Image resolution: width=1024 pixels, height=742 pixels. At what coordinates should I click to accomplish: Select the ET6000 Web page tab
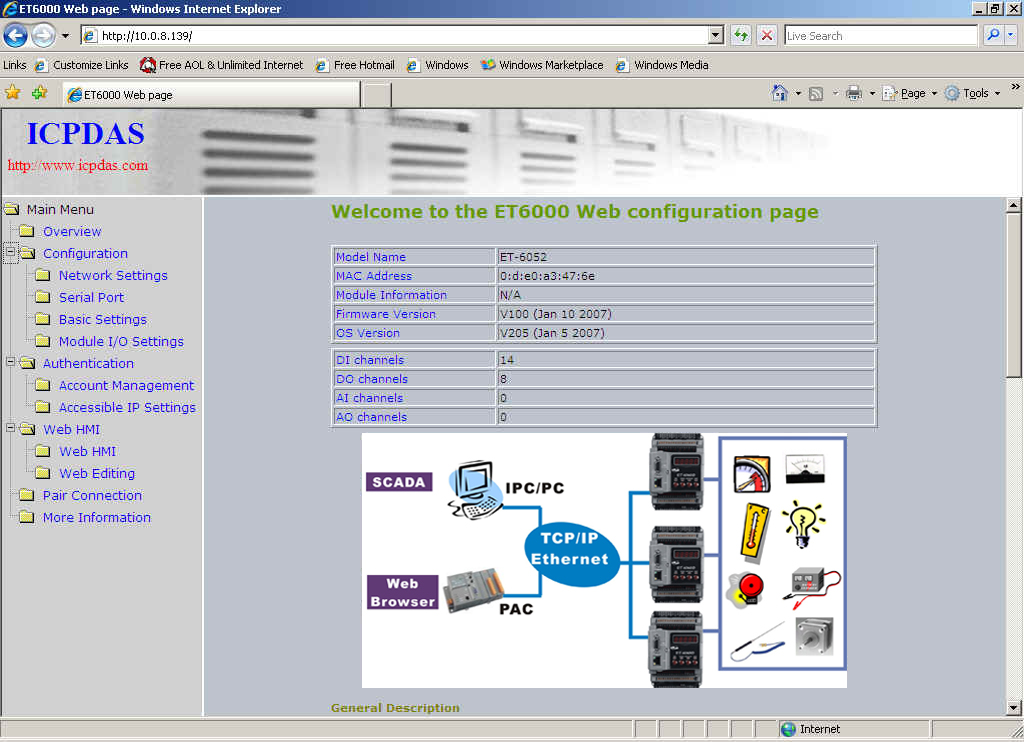point(211,95)
